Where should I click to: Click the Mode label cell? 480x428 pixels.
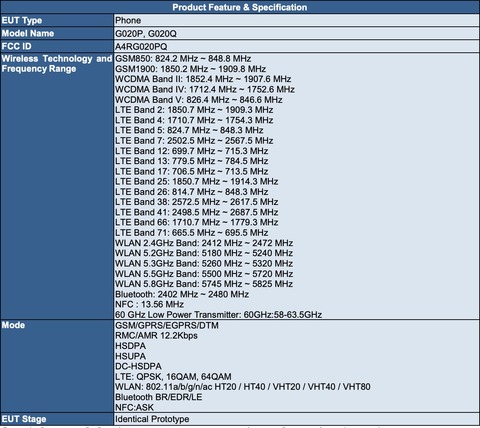[57, 366]
